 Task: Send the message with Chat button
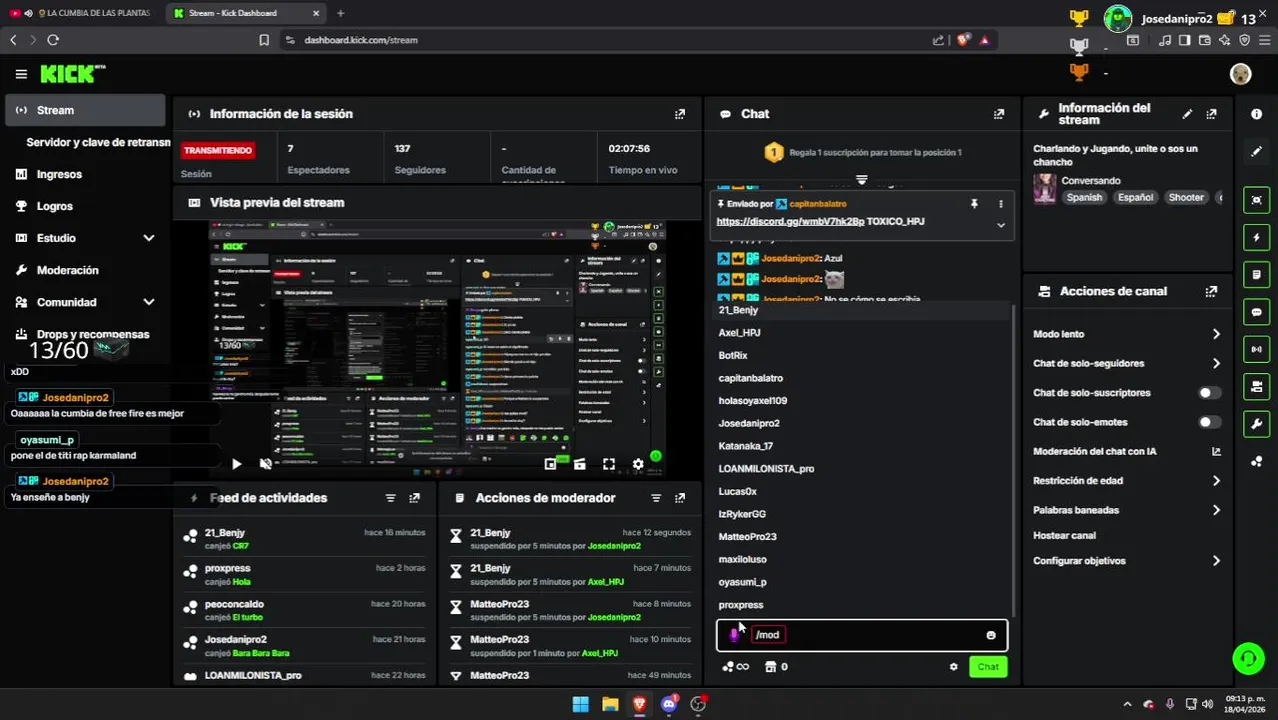[x=988, y=667]
